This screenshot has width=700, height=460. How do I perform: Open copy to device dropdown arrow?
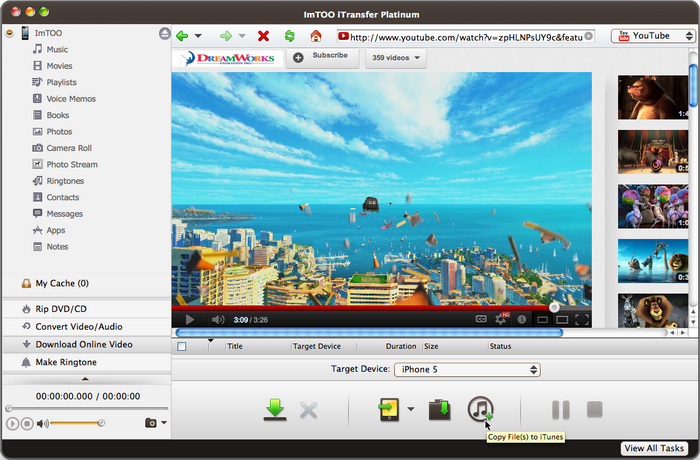coord(411,409)
